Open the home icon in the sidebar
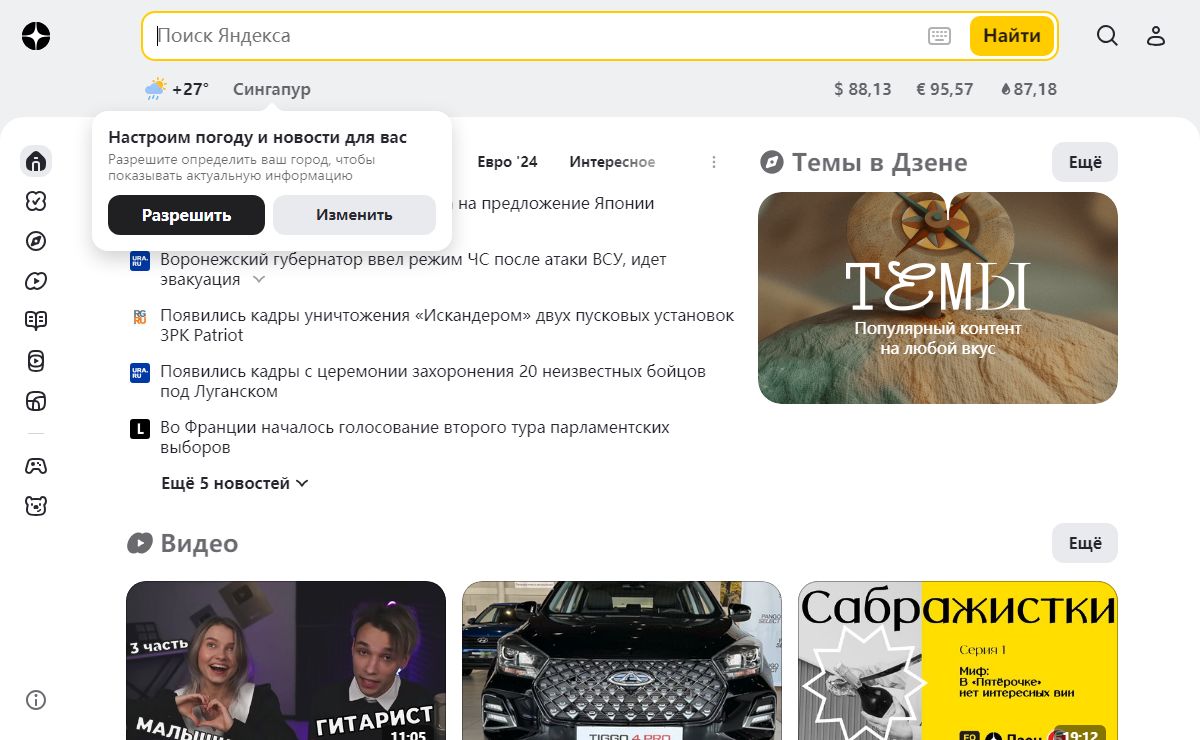Image resolution: width=1200 pixels, height=740 pixels. (36, 161)
